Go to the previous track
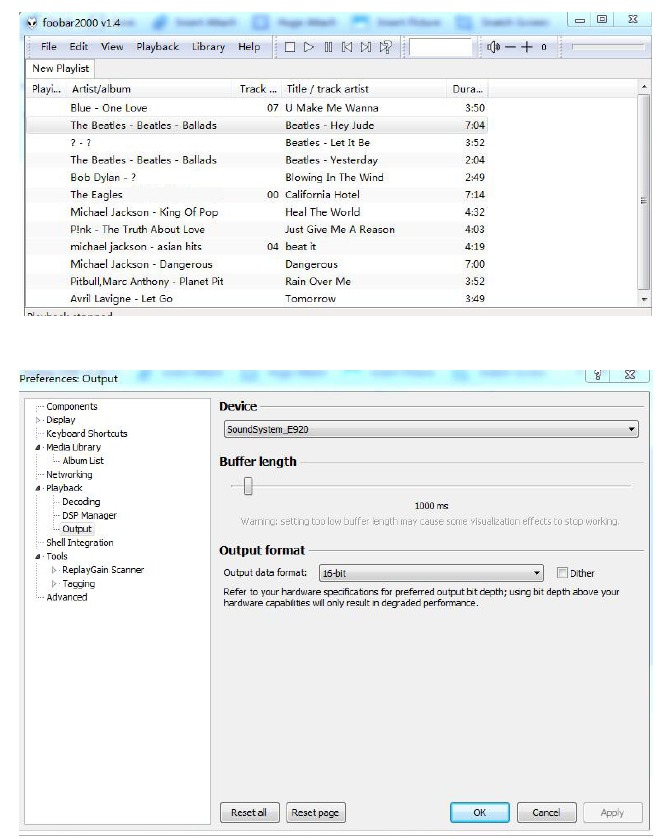Image resolution: width=658 pixels, height=839 pixels. (x=347, y=47)
